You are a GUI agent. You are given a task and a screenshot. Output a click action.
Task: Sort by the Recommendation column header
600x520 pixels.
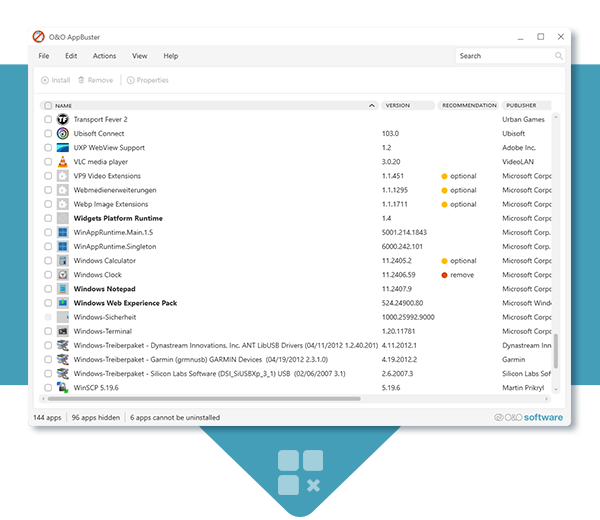[468, 105]
